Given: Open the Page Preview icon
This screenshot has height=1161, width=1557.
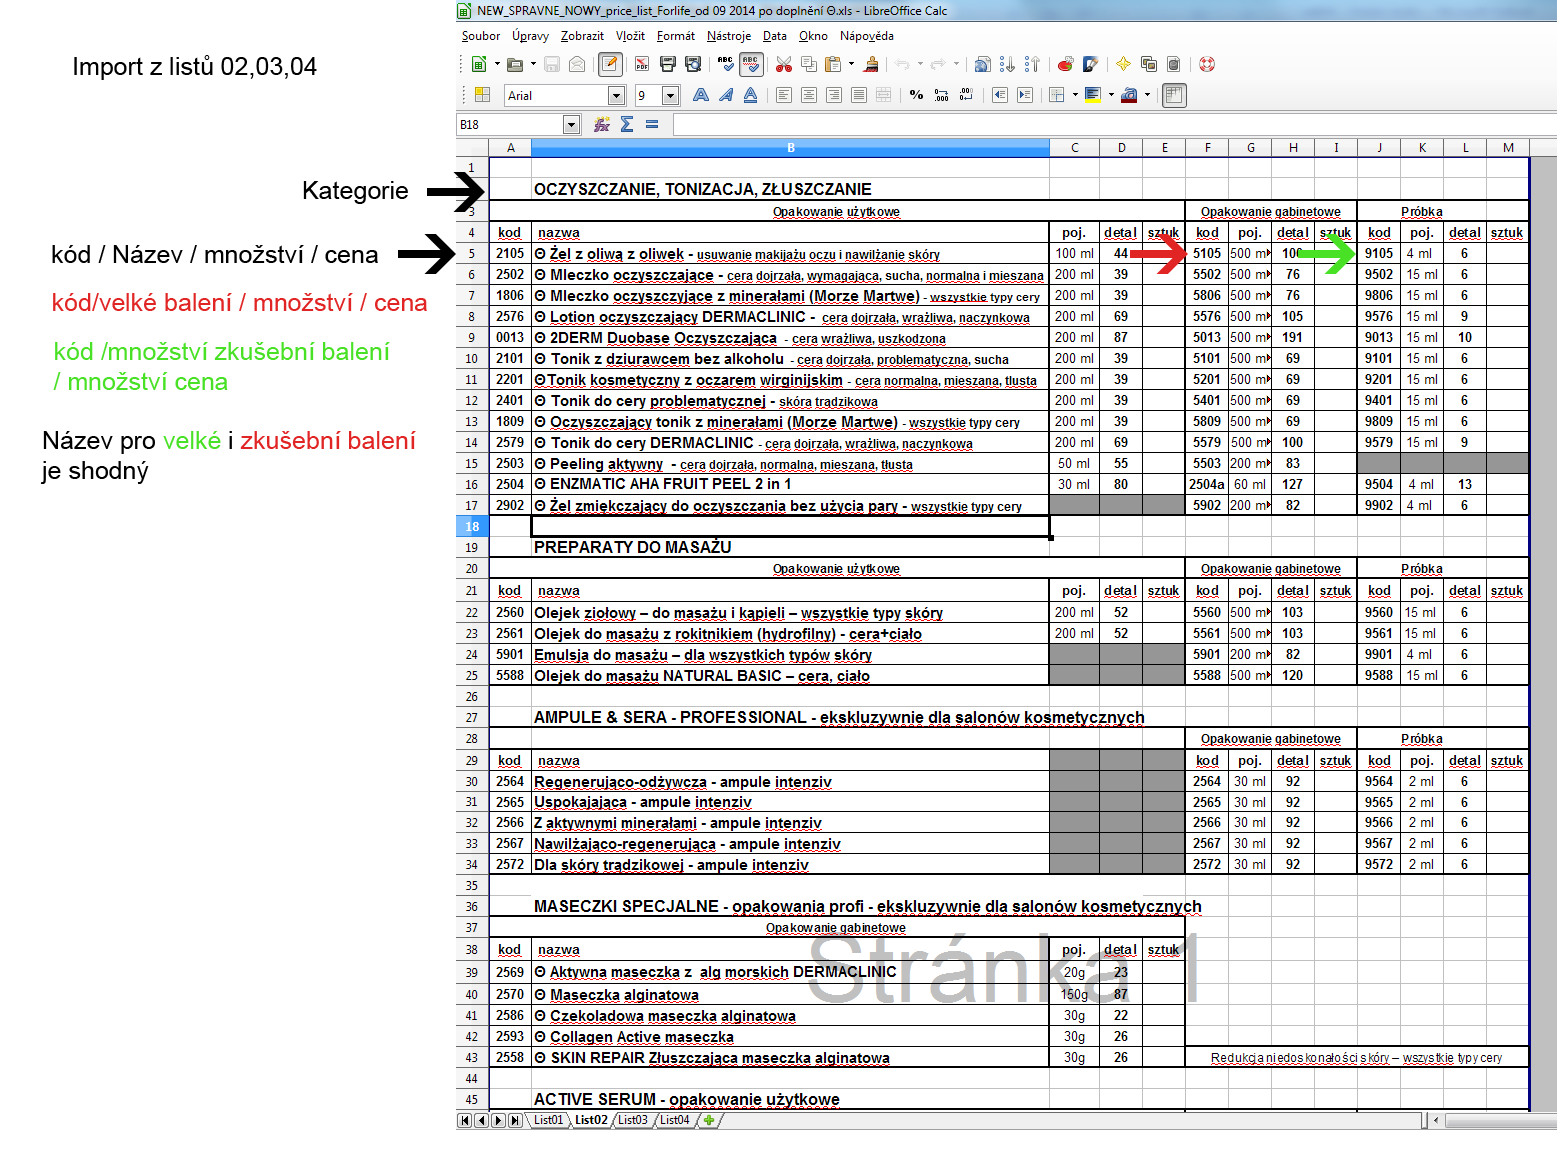Looking at the screenshot, I should coord(693,64).
